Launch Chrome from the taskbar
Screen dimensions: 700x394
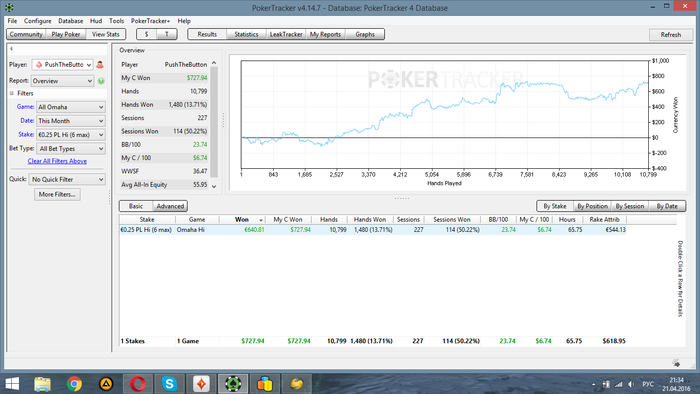75,384
